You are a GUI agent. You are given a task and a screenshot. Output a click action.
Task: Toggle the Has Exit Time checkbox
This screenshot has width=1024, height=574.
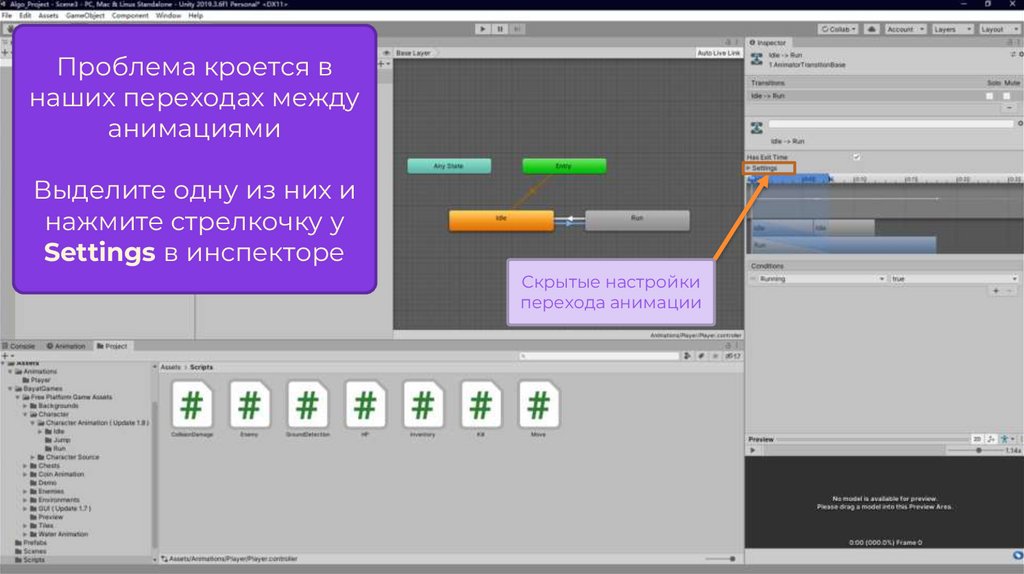click(x=856, y=157)
